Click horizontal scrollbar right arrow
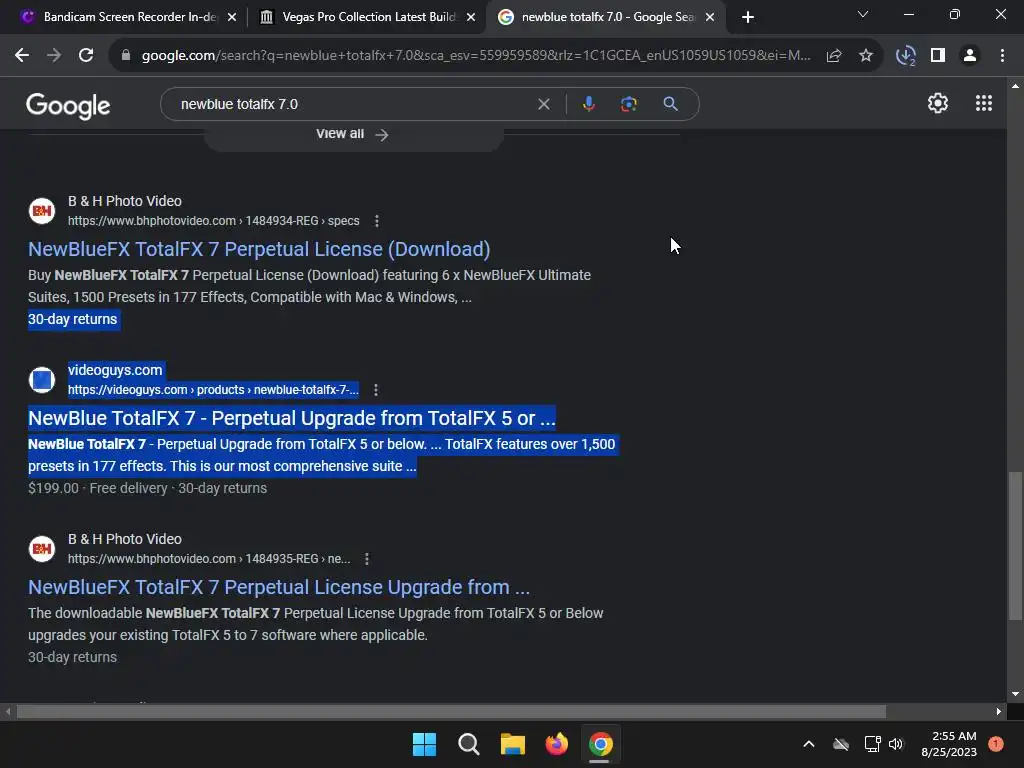This screenshot has width=1024, height=768. tap(999, 712)
